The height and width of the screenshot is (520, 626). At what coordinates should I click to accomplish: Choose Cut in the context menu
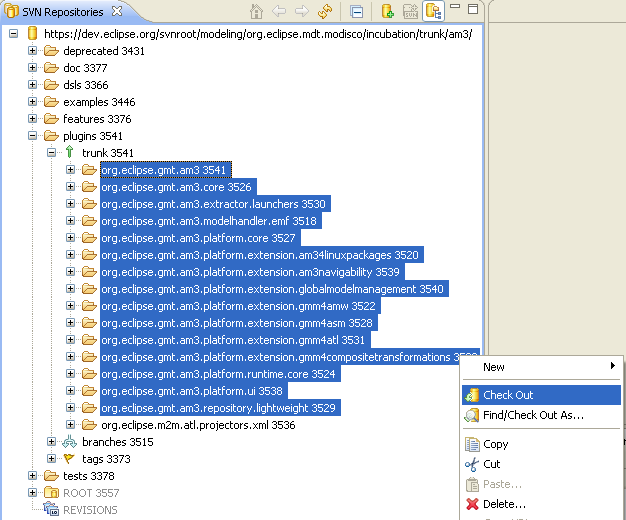(x=541, y=464)
